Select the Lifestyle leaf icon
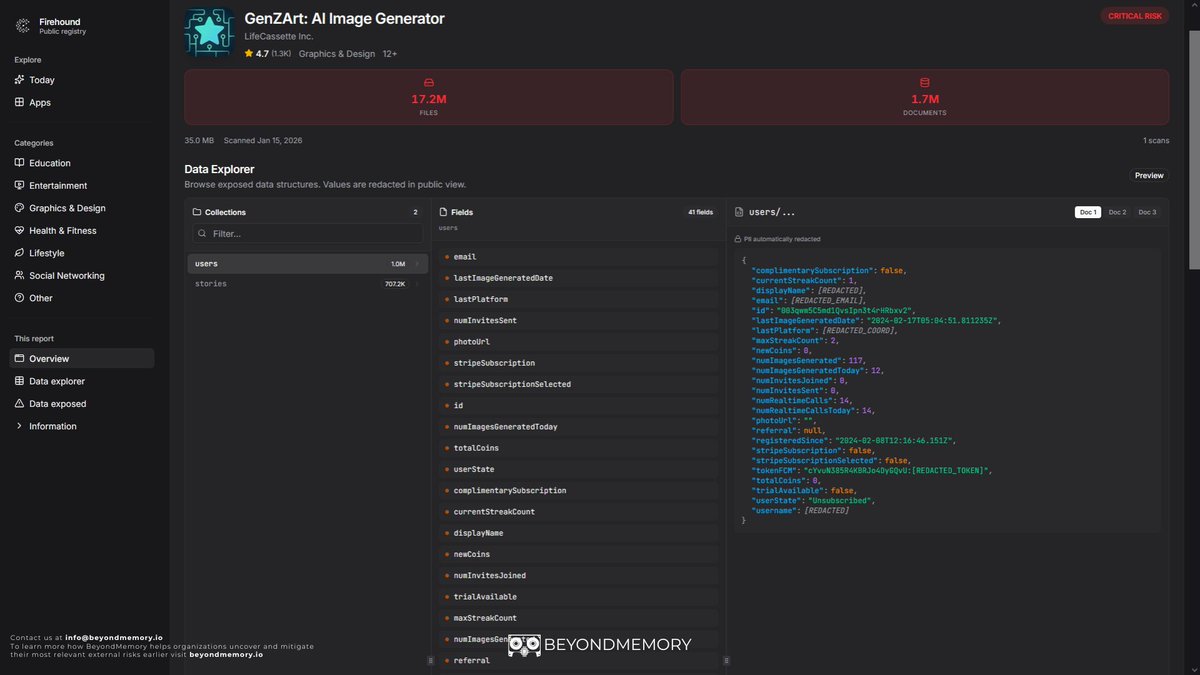 19,253
